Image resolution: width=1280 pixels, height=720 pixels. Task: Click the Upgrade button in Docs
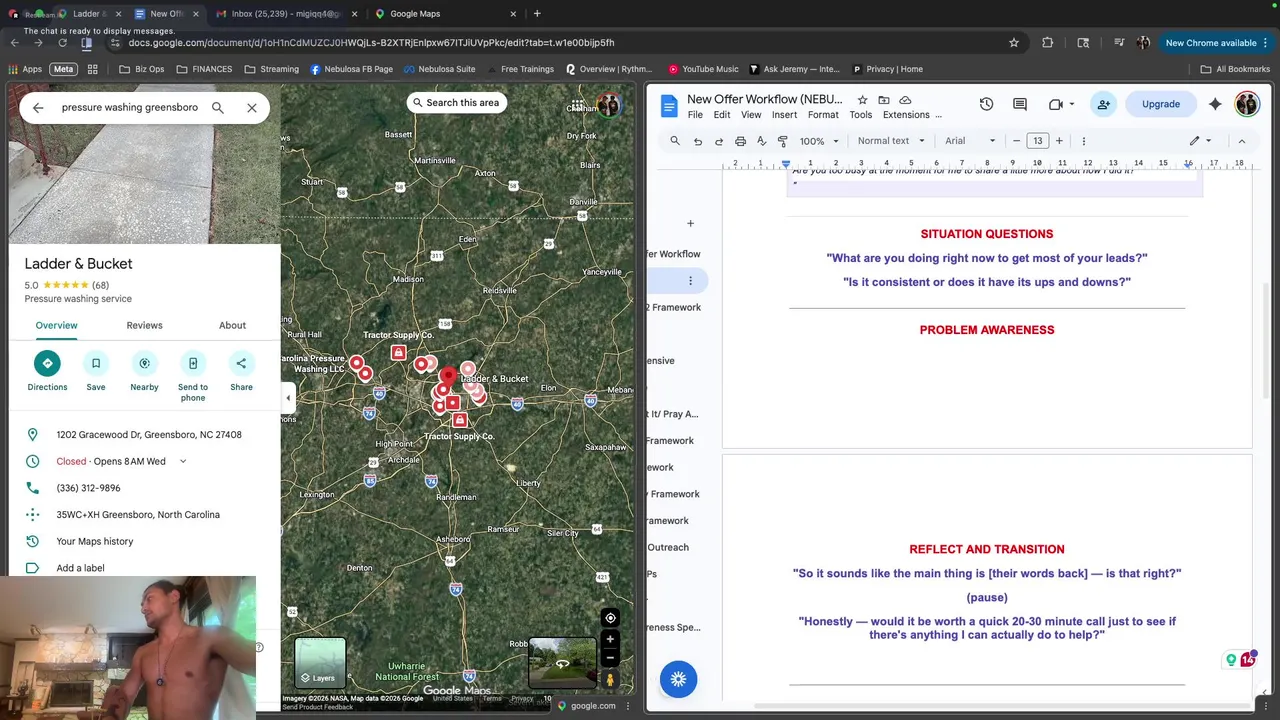coord(1161,104)
